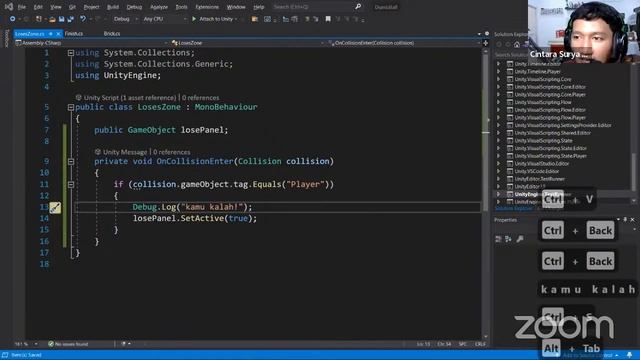Collapse the LosesZone class at line 5
This screenshot has height=360, width=640.
pyautogui.click(x=71, y=107)
